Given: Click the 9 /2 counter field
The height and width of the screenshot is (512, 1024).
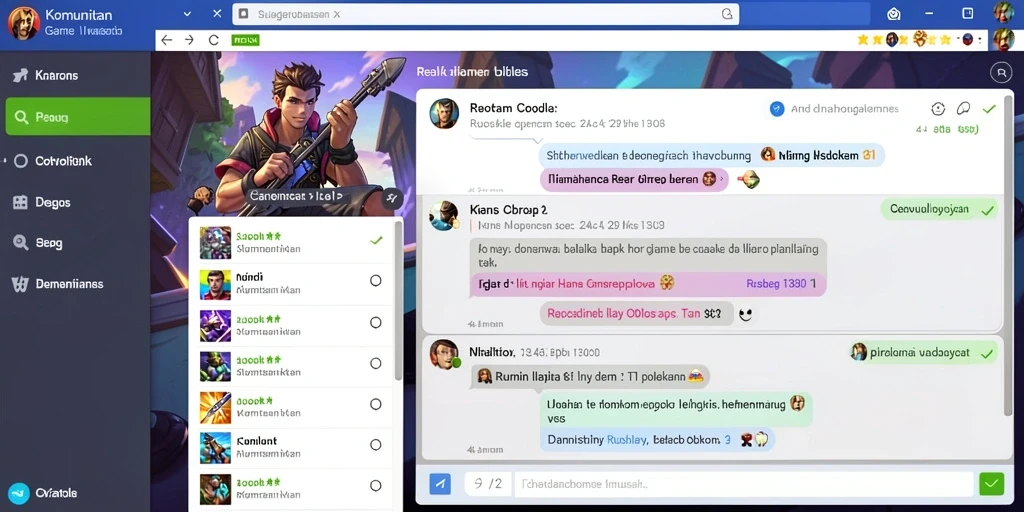Looking at the screenshot, I should point(488,484).
